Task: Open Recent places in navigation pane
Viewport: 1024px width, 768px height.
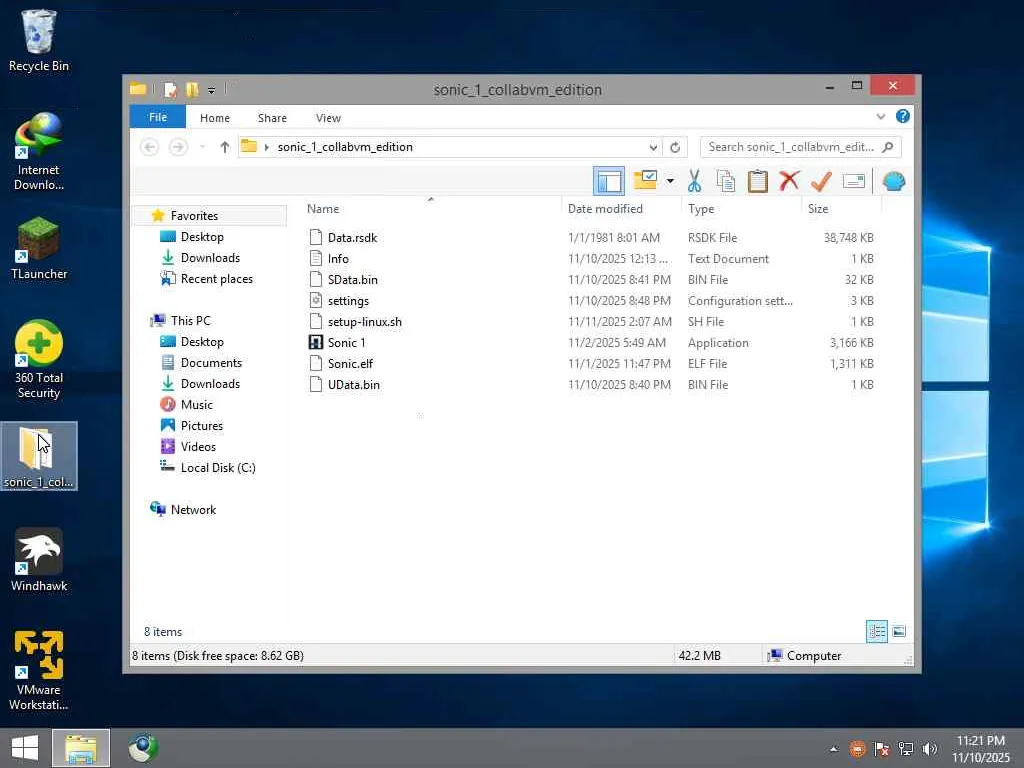Action: click(216, 279)
